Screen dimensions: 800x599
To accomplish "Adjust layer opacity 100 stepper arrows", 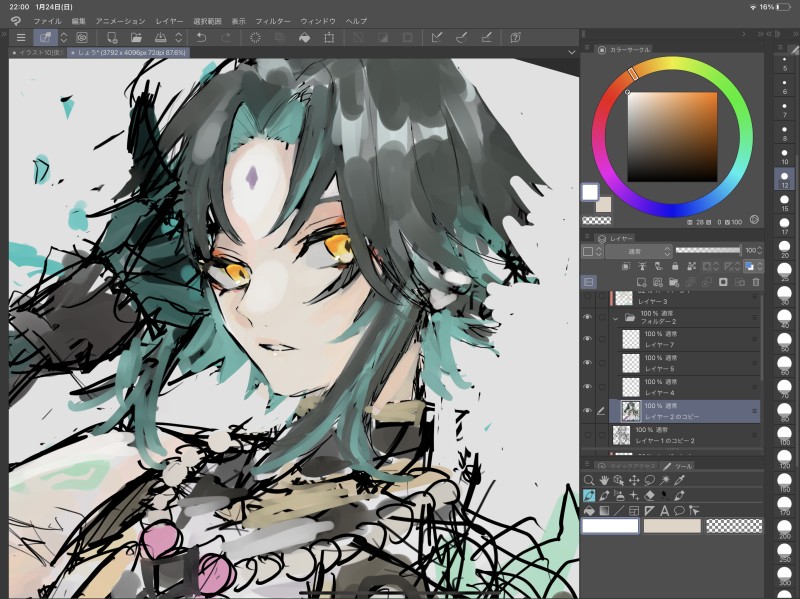I will pos(759,250).
